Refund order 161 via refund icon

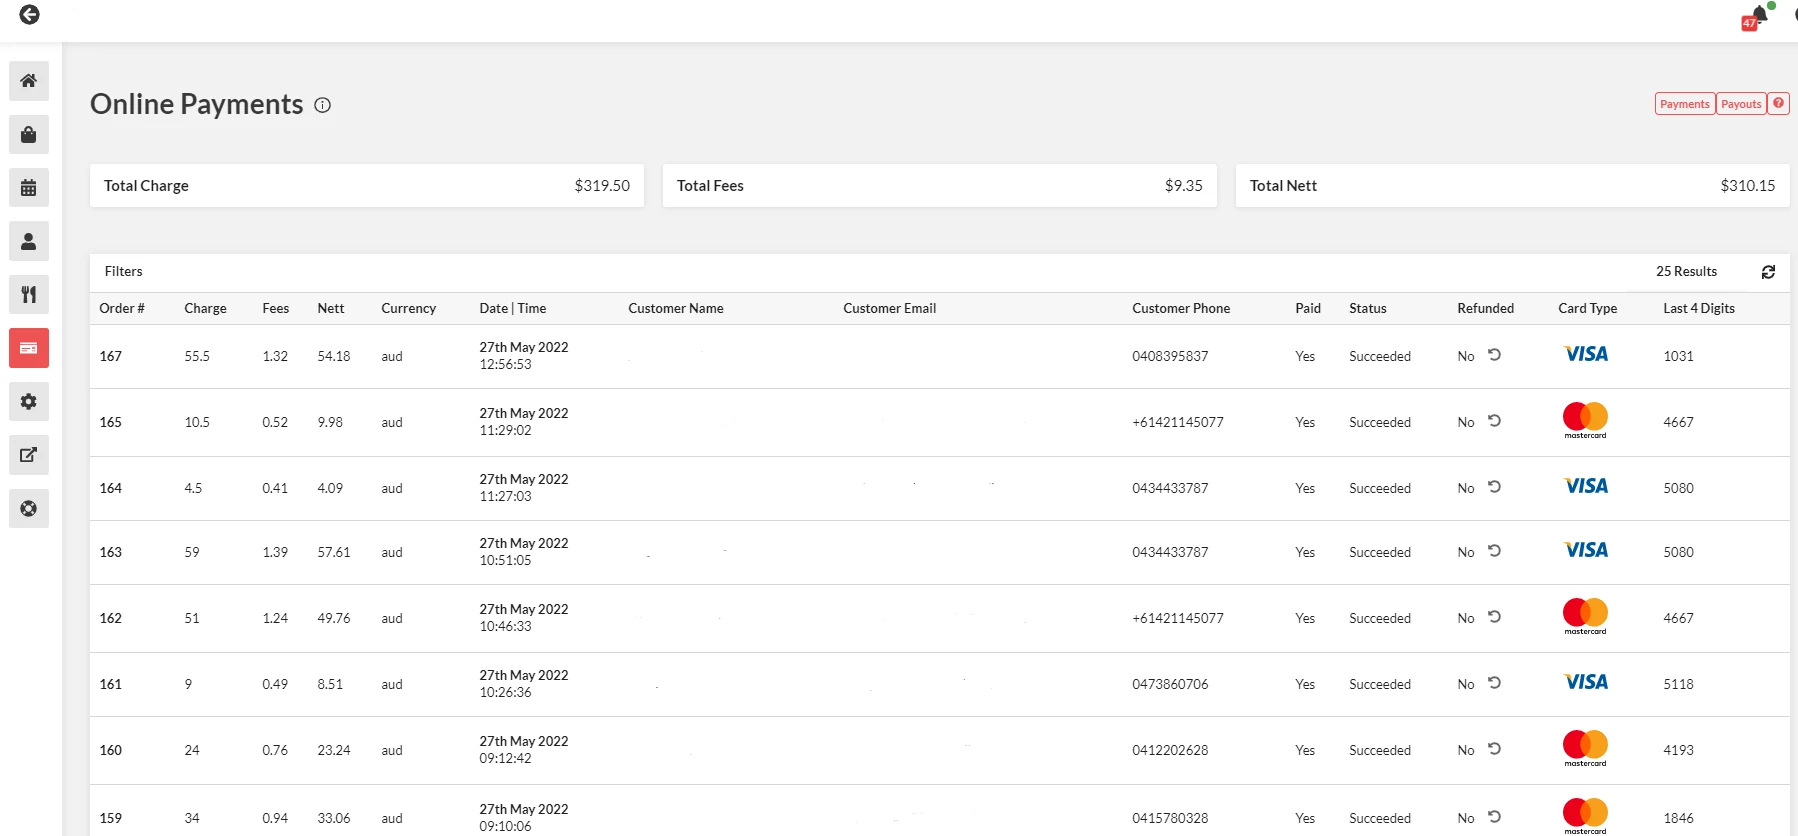coord(1494,683)
